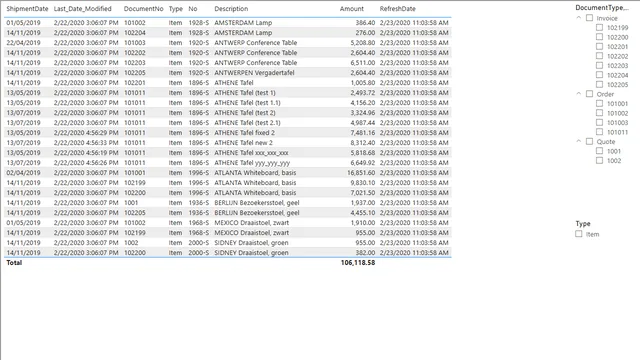Select document number 101003 table cell
Viewport: 640px width, 360px height.
(135, 42)
